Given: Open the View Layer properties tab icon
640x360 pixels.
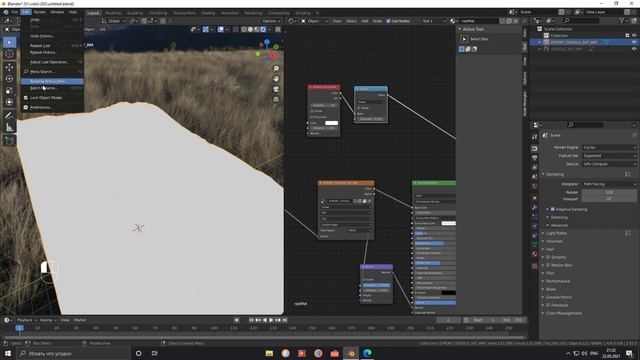Looking at the screenshot, I should (x=534, y=167).
